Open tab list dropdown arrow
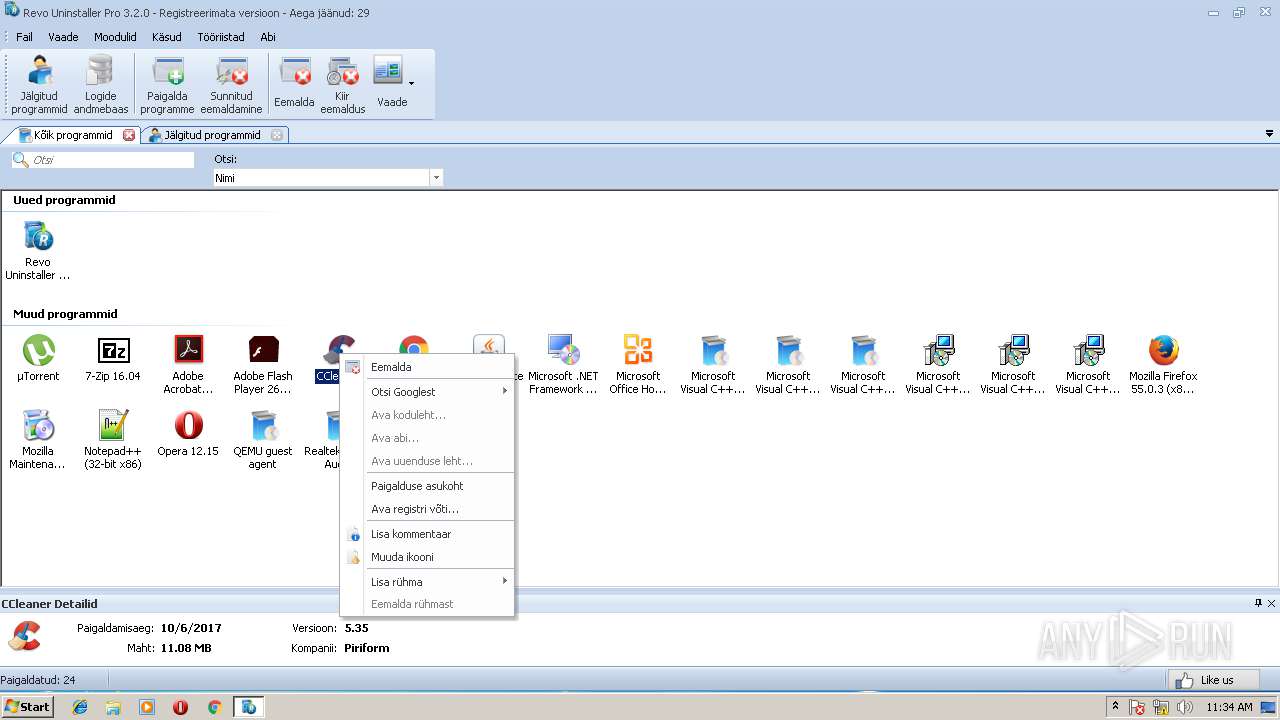 [1270, 134]
